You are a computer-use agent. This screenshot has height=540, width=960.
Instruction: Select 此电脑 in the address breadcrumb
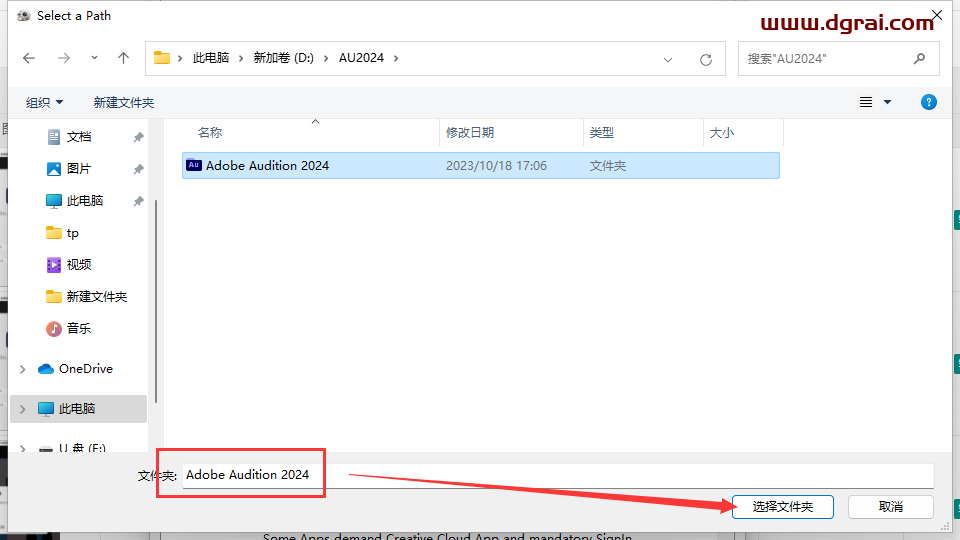[x=211, y=58]
